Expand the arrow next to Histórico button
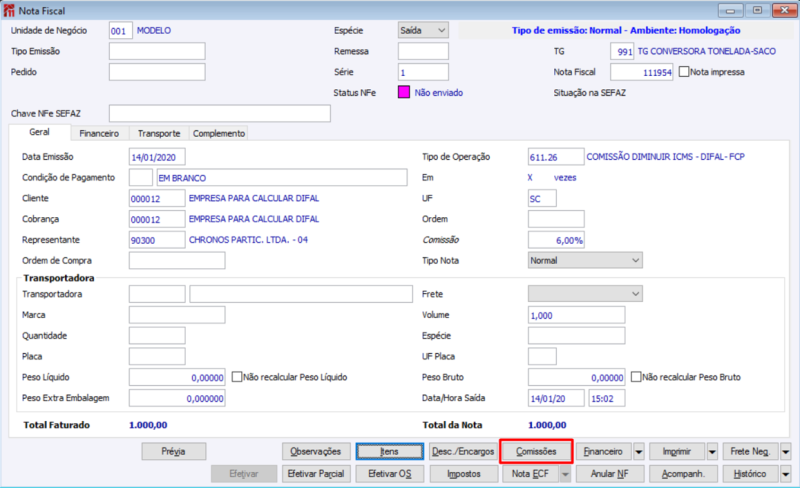The image size is (800, 488). 786,474
